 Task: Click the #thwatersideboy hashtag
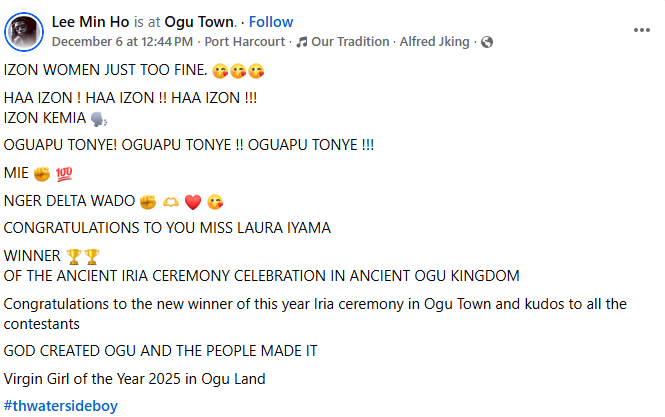coord(62,406)
